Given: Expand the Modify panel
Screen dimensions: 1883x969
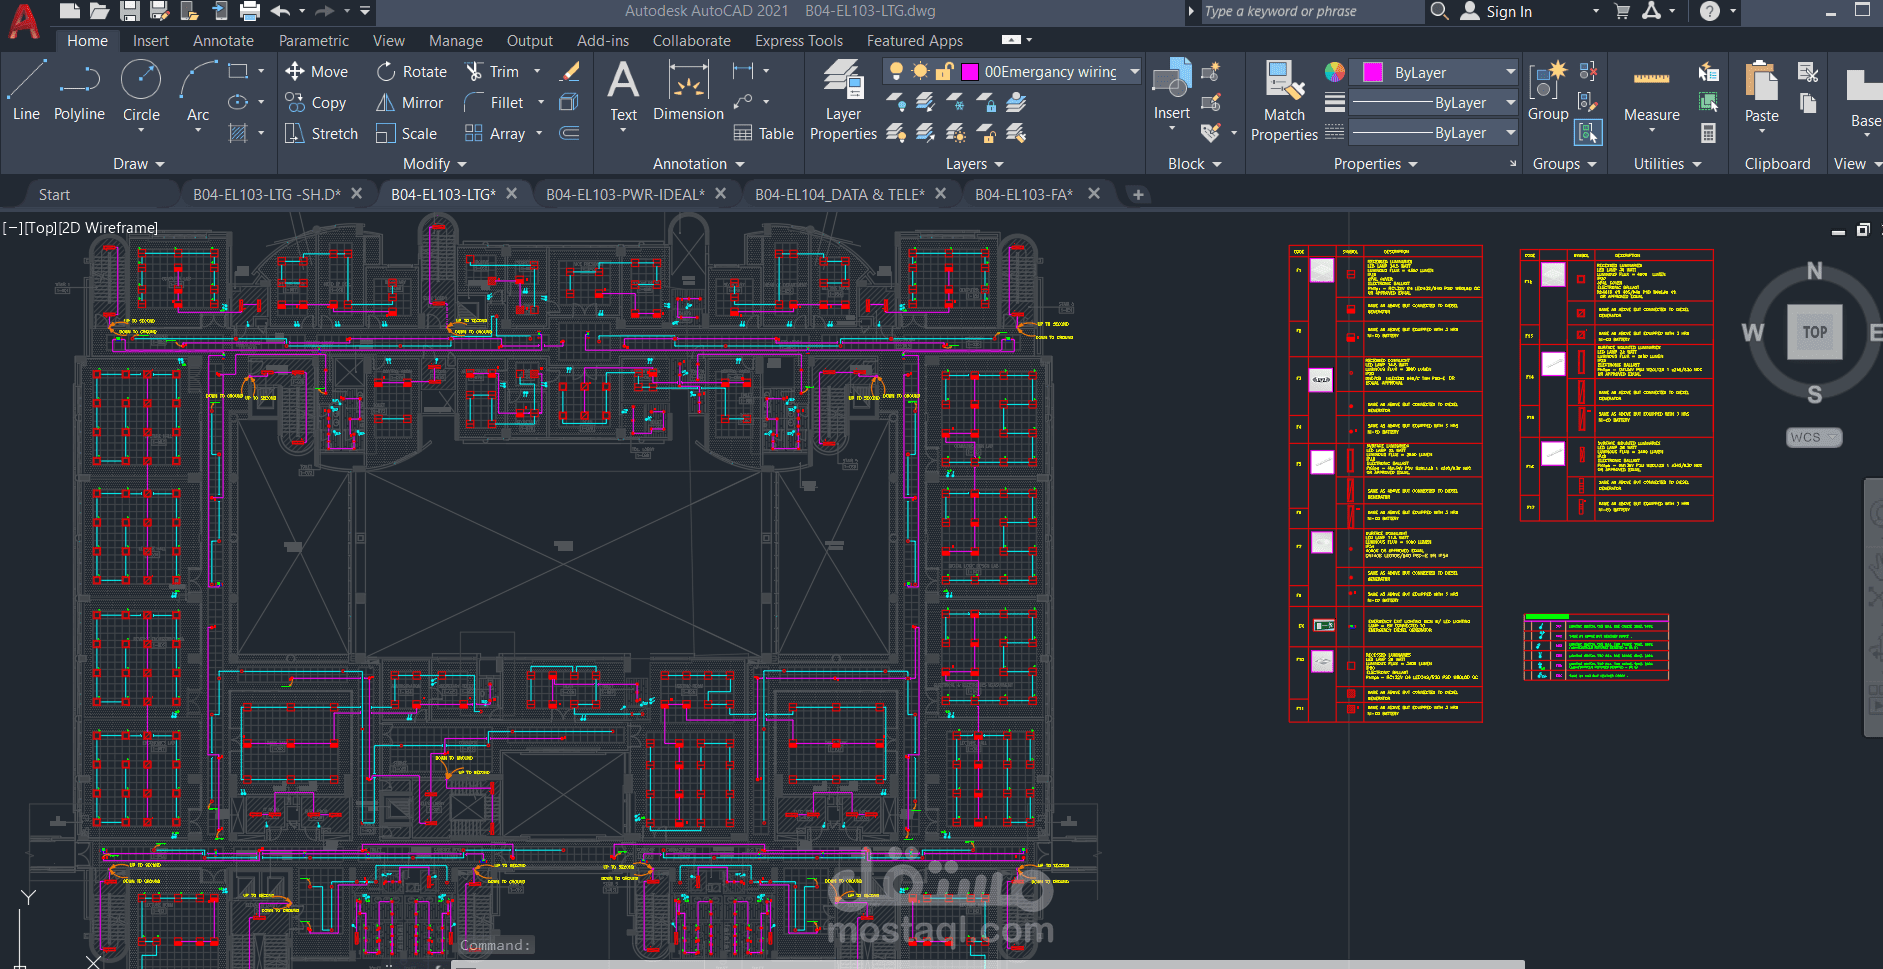Looking at the screenshot, I should tap(434, 164).
